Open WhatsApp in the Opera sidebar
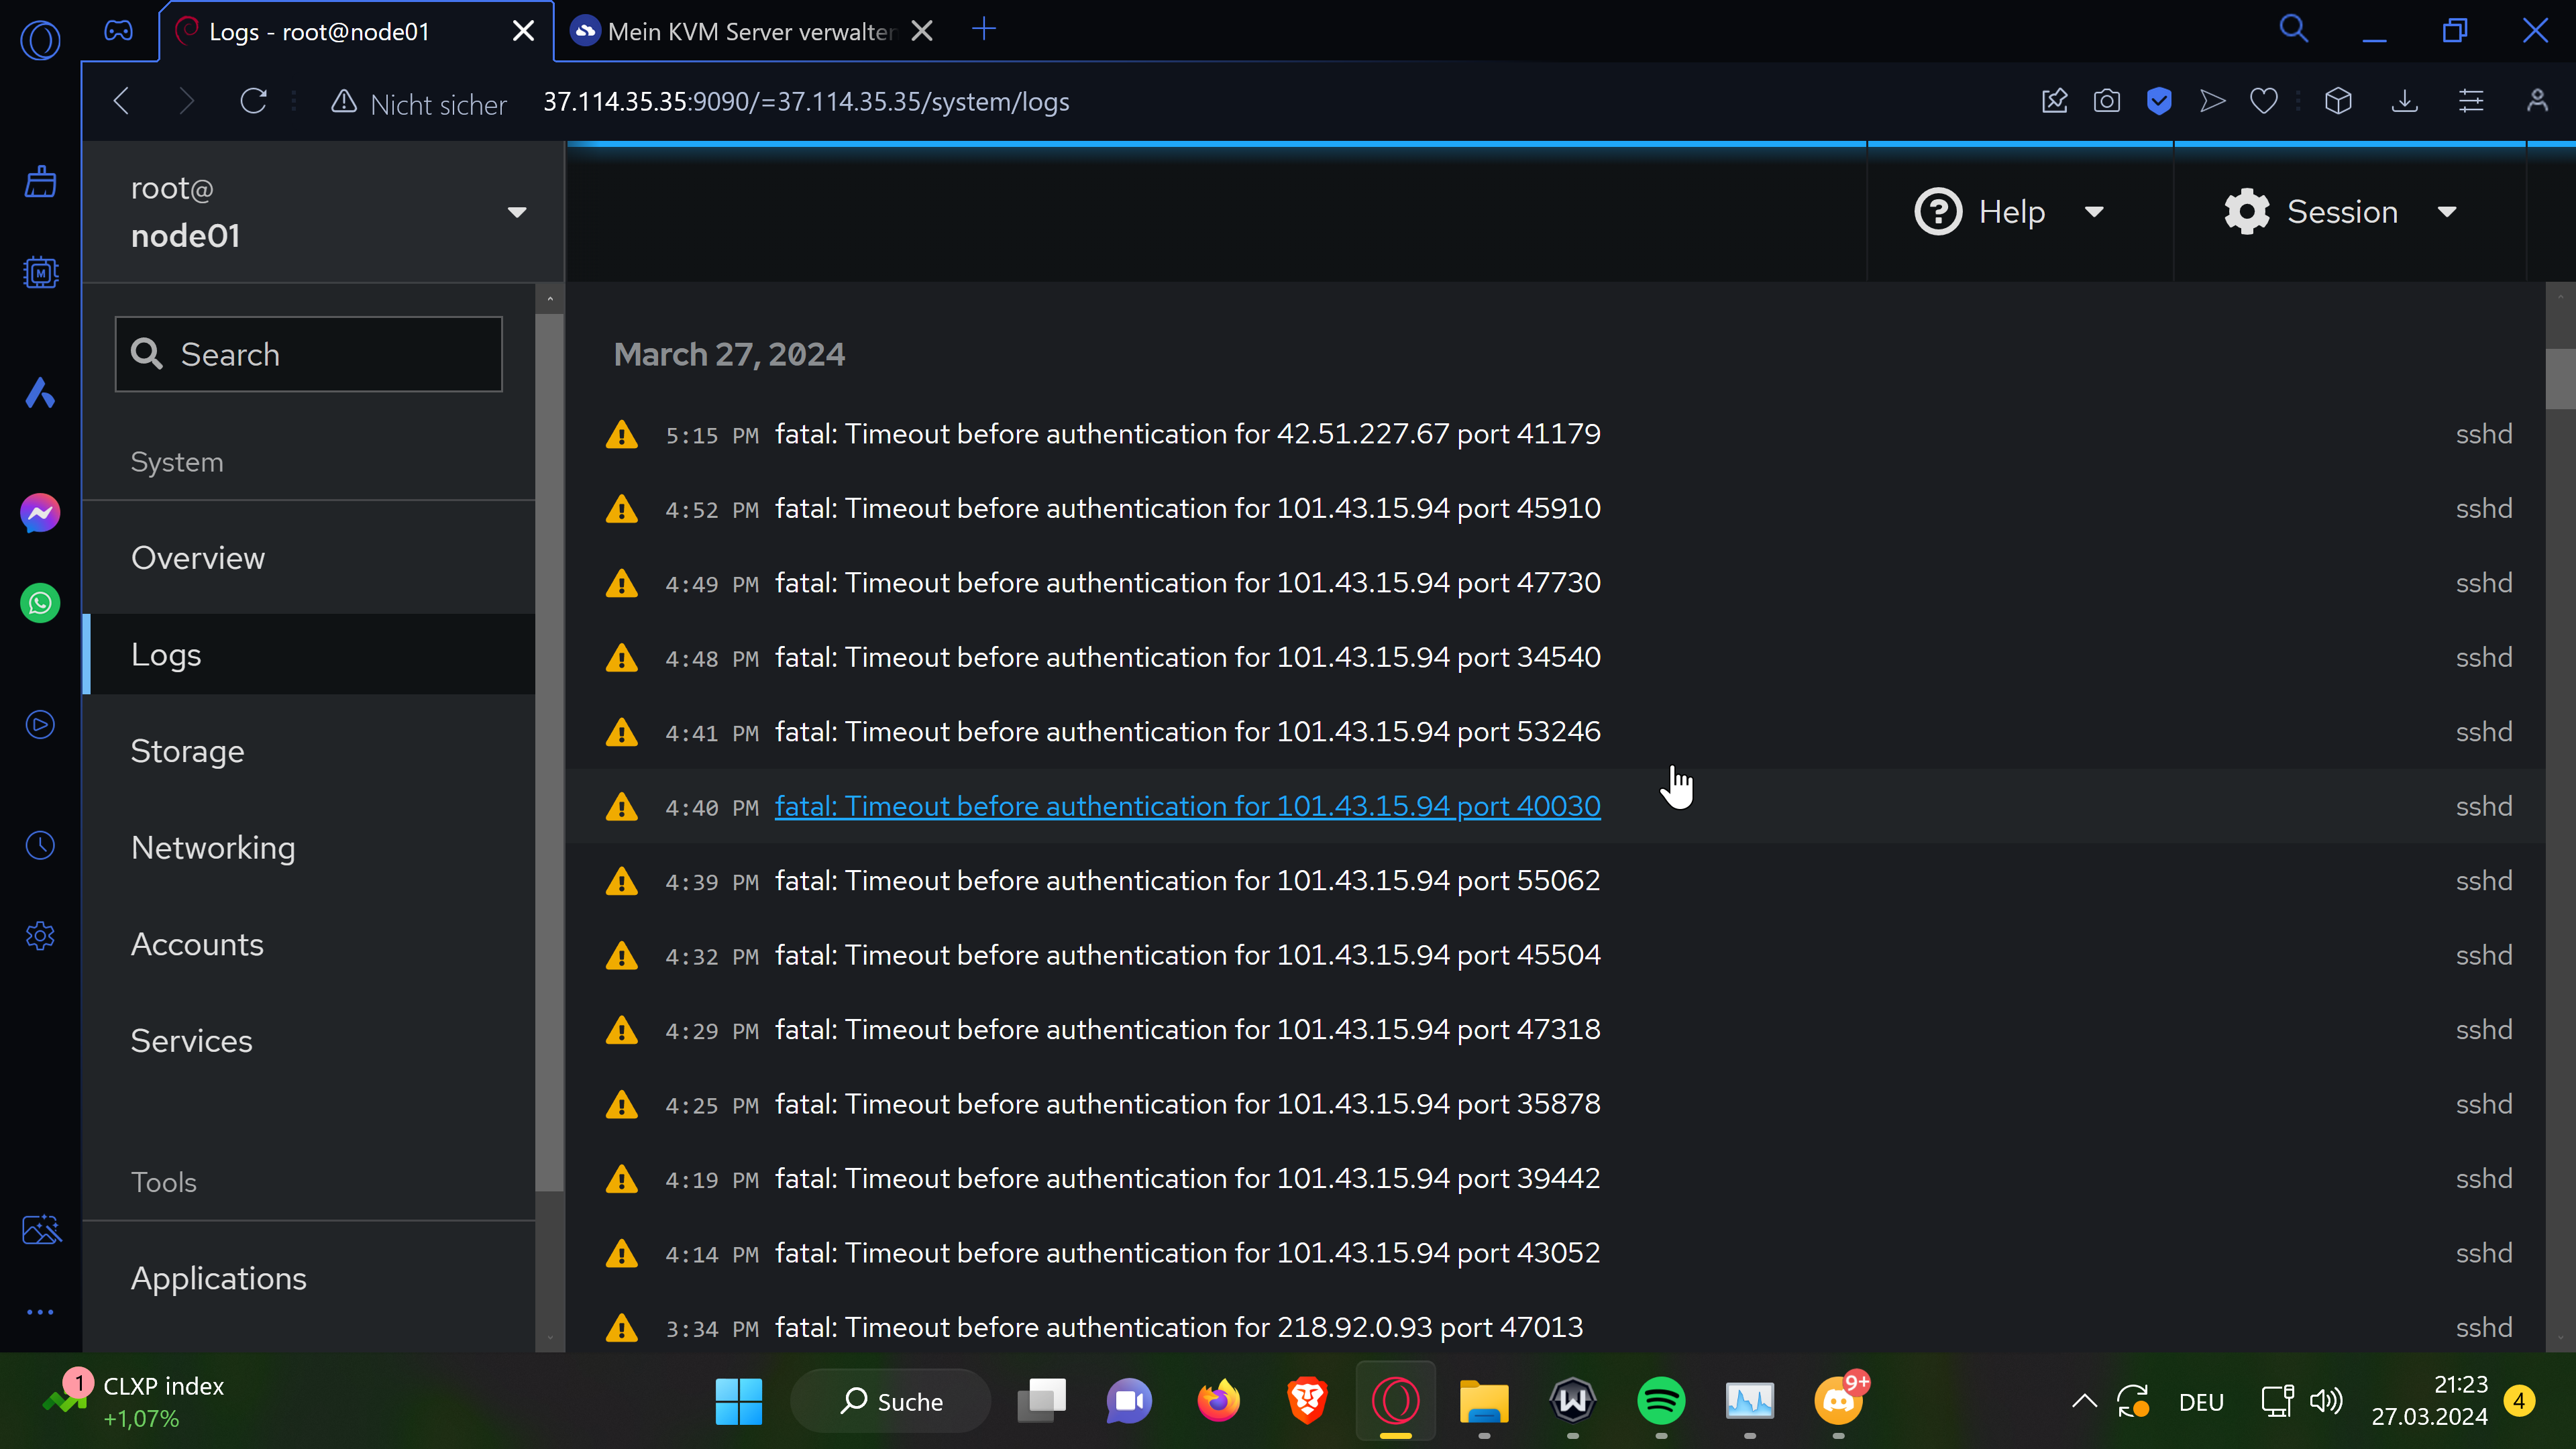This screenshot has height=1449, width=2576. pyautogui.click(x=40, y=603)
